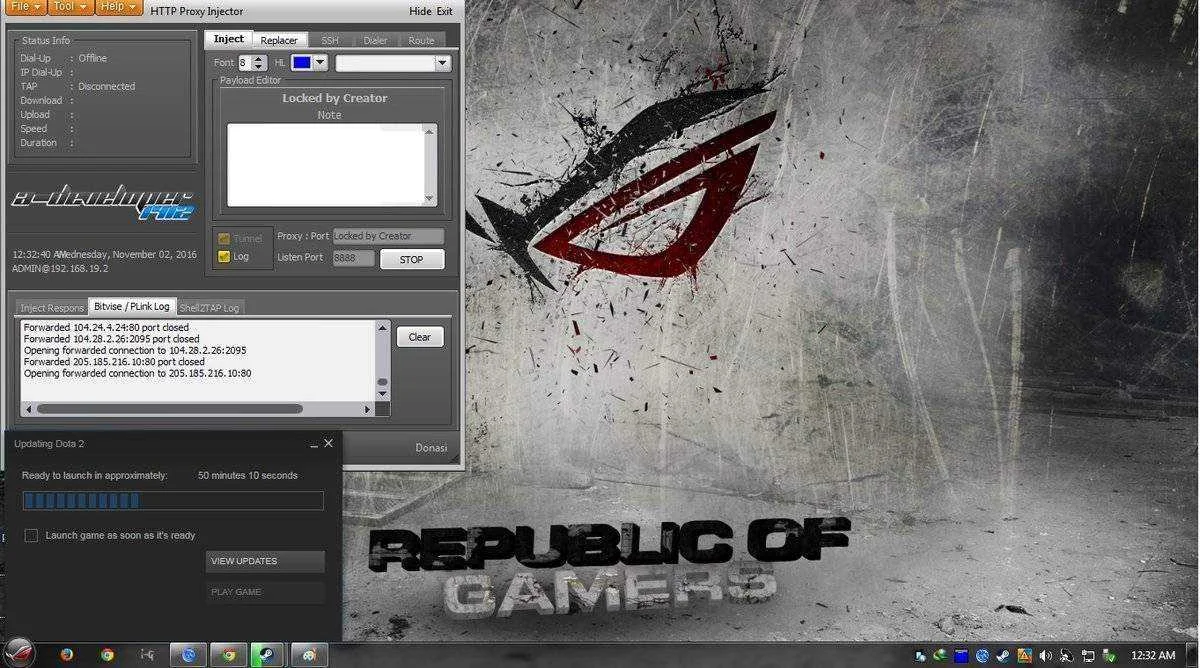This screenshot has width=1200, height=668.
Task: Click the STOP button
Action: click(x=412, y=259)
